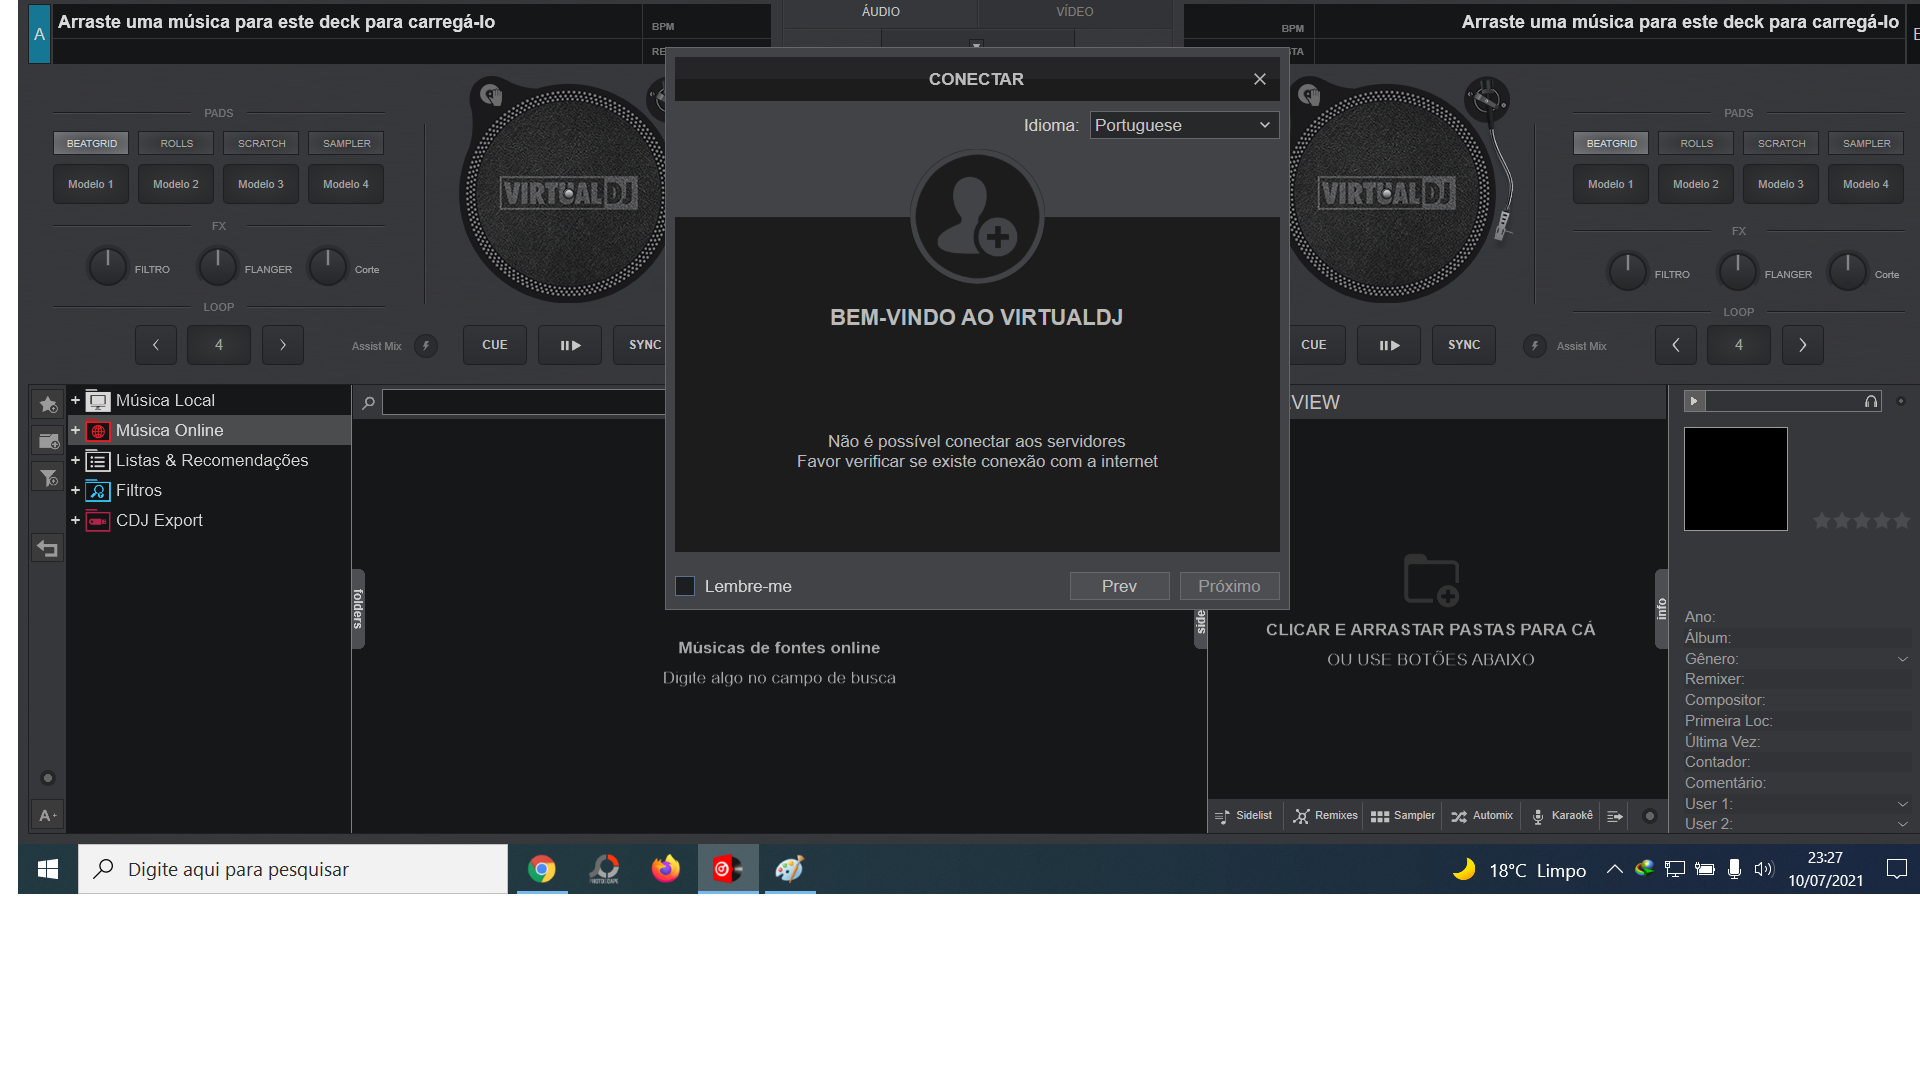Click the Assist Mix lightning icon on right deck
This screenshot has height=1080, width=1920.
coord(1534,346)
